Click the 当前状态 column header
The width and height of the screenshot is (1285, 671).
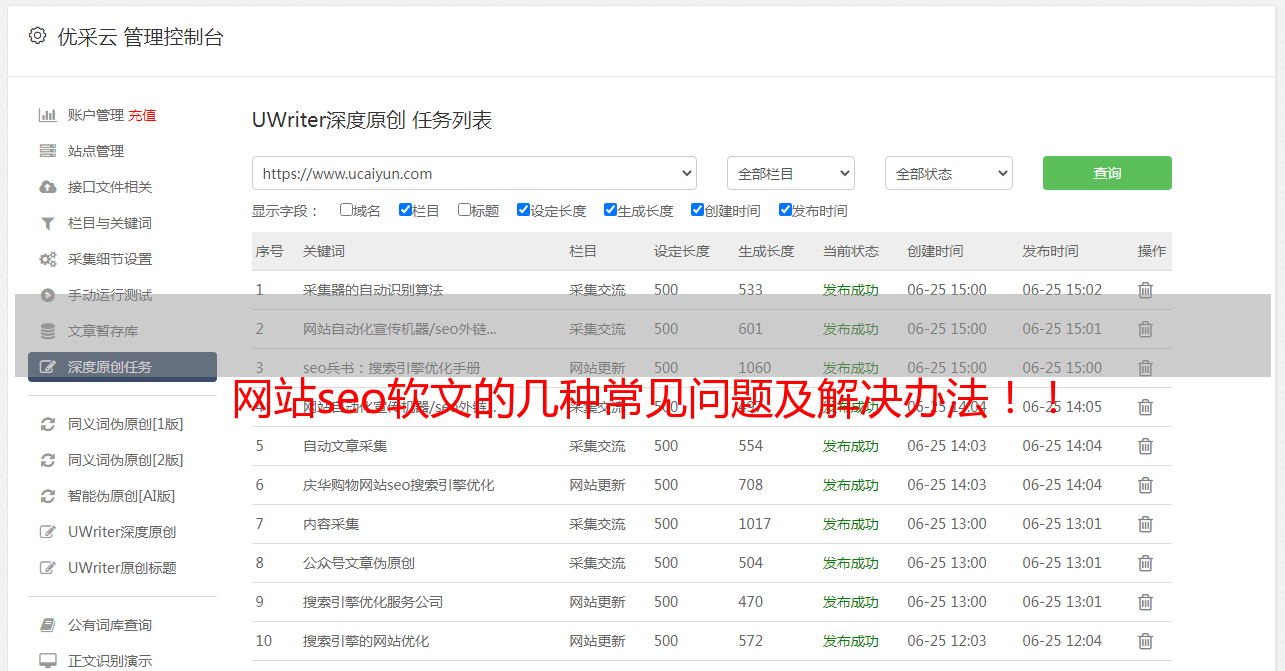tap(851, 251)
